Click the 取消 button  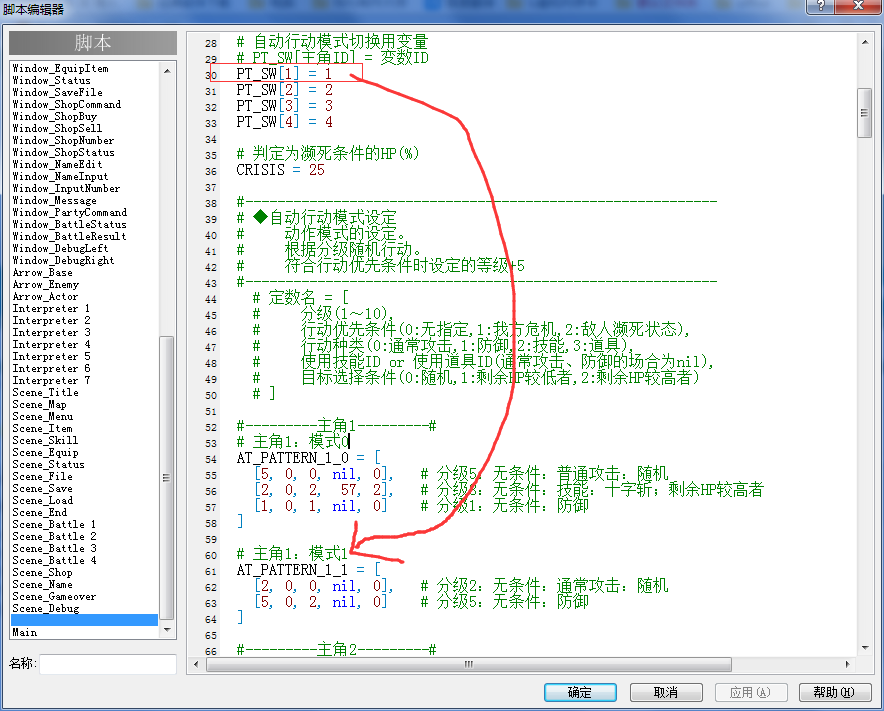(666, 692)
